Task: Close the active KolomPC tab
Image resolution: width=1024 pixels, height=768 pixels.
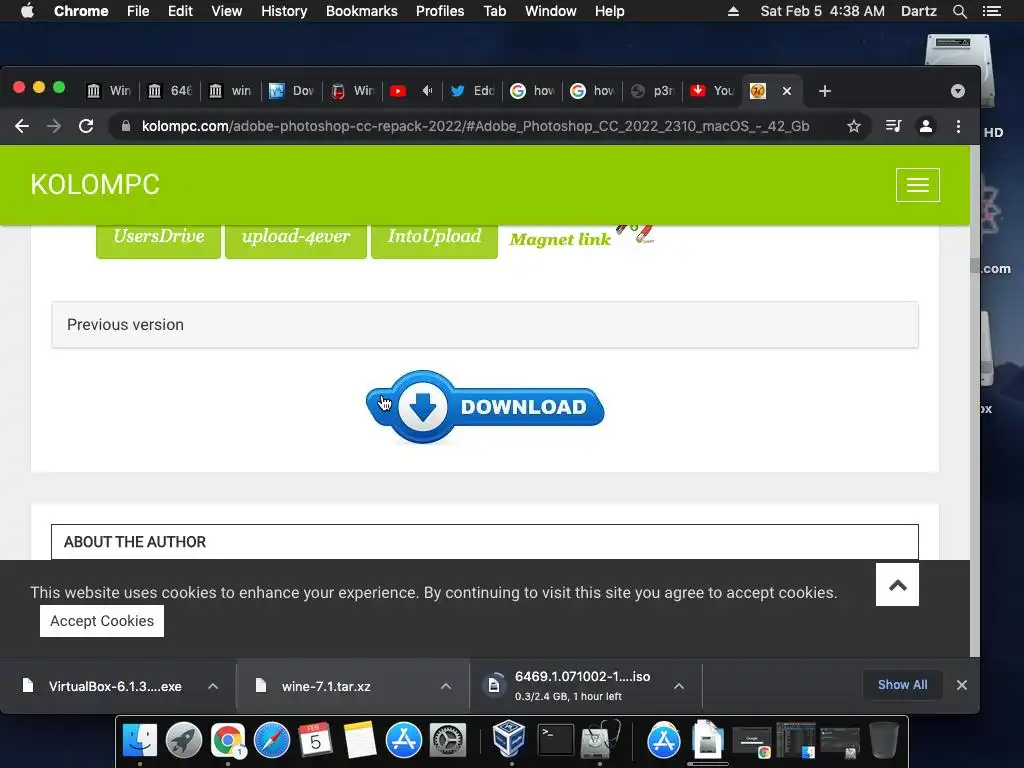Action: [x=787, y=91]
